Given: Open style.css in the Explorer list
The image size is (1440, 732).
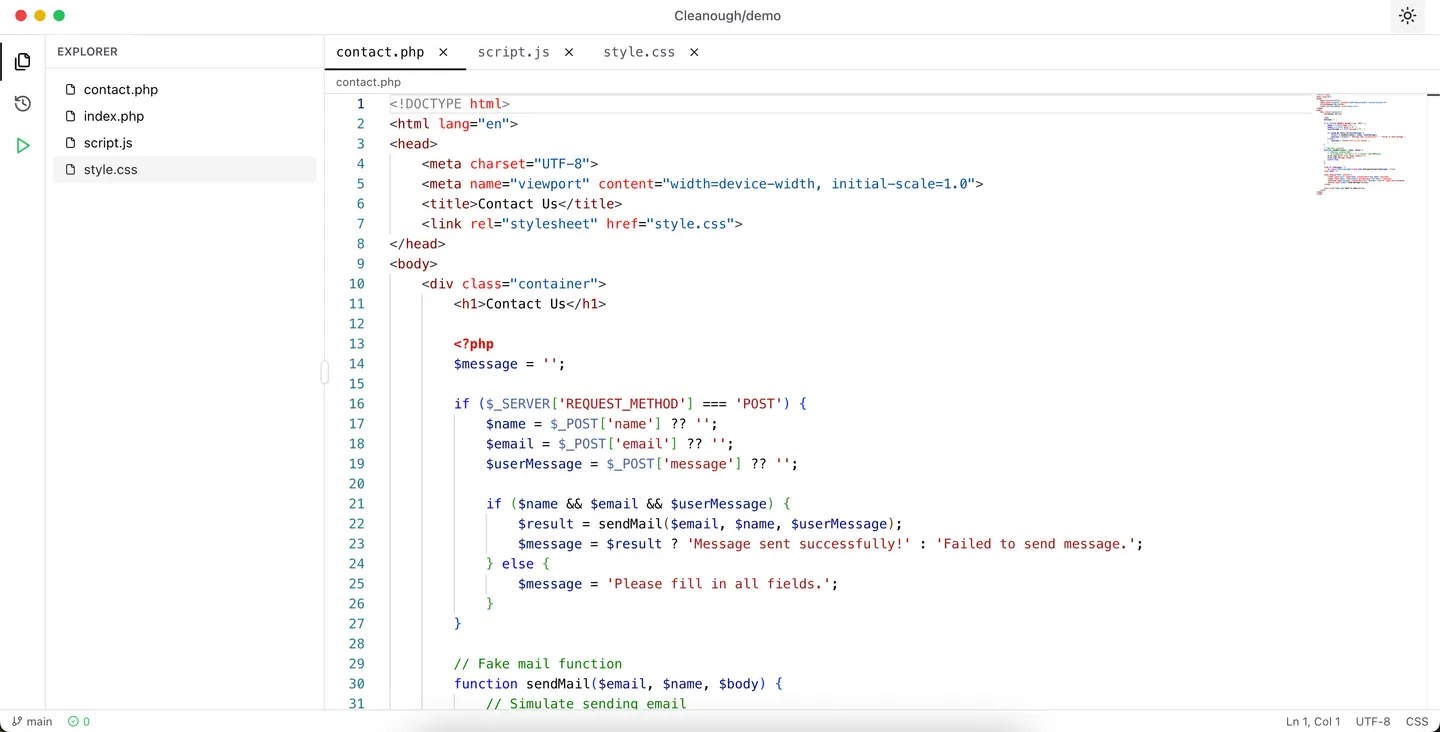Looking at the screenshot, I should pos(184,170).
